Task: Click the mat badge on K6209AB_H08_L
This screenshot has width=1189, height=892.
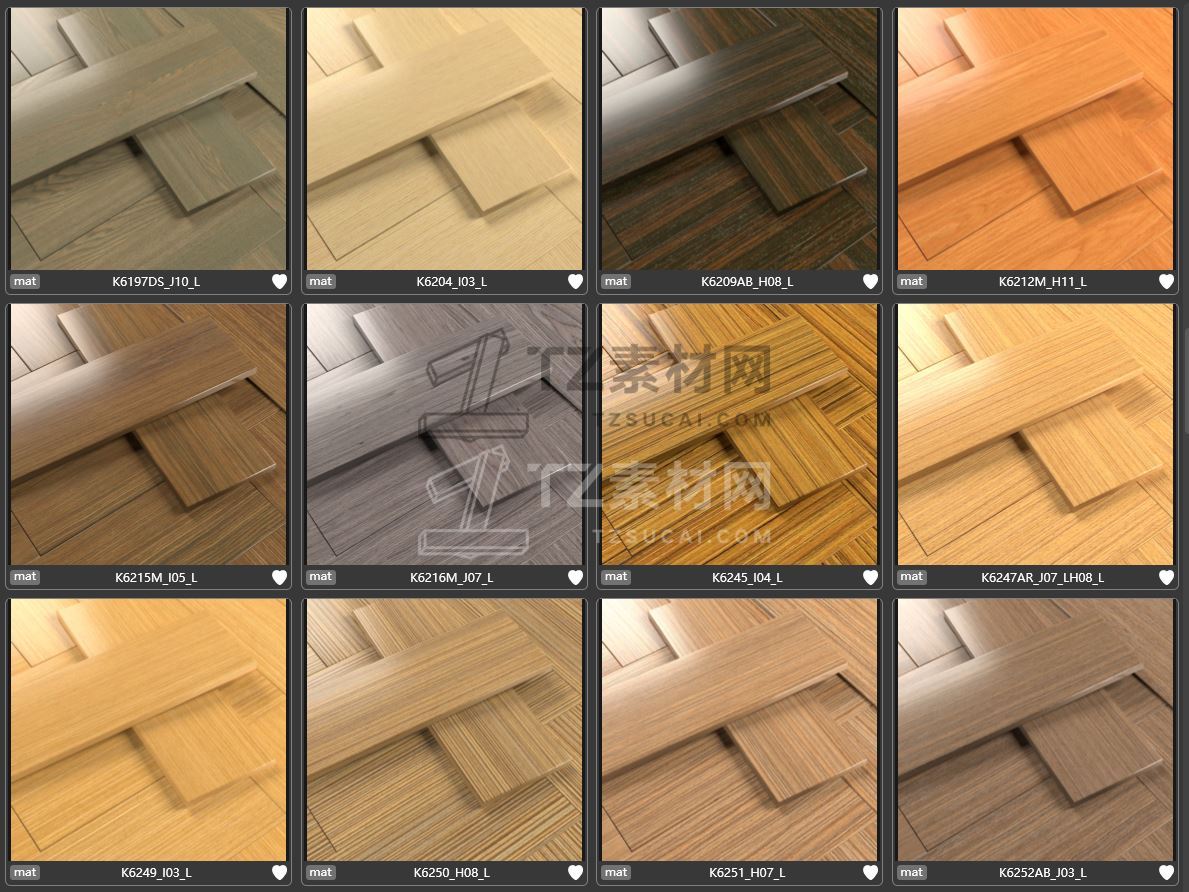Action: (616, 281)
